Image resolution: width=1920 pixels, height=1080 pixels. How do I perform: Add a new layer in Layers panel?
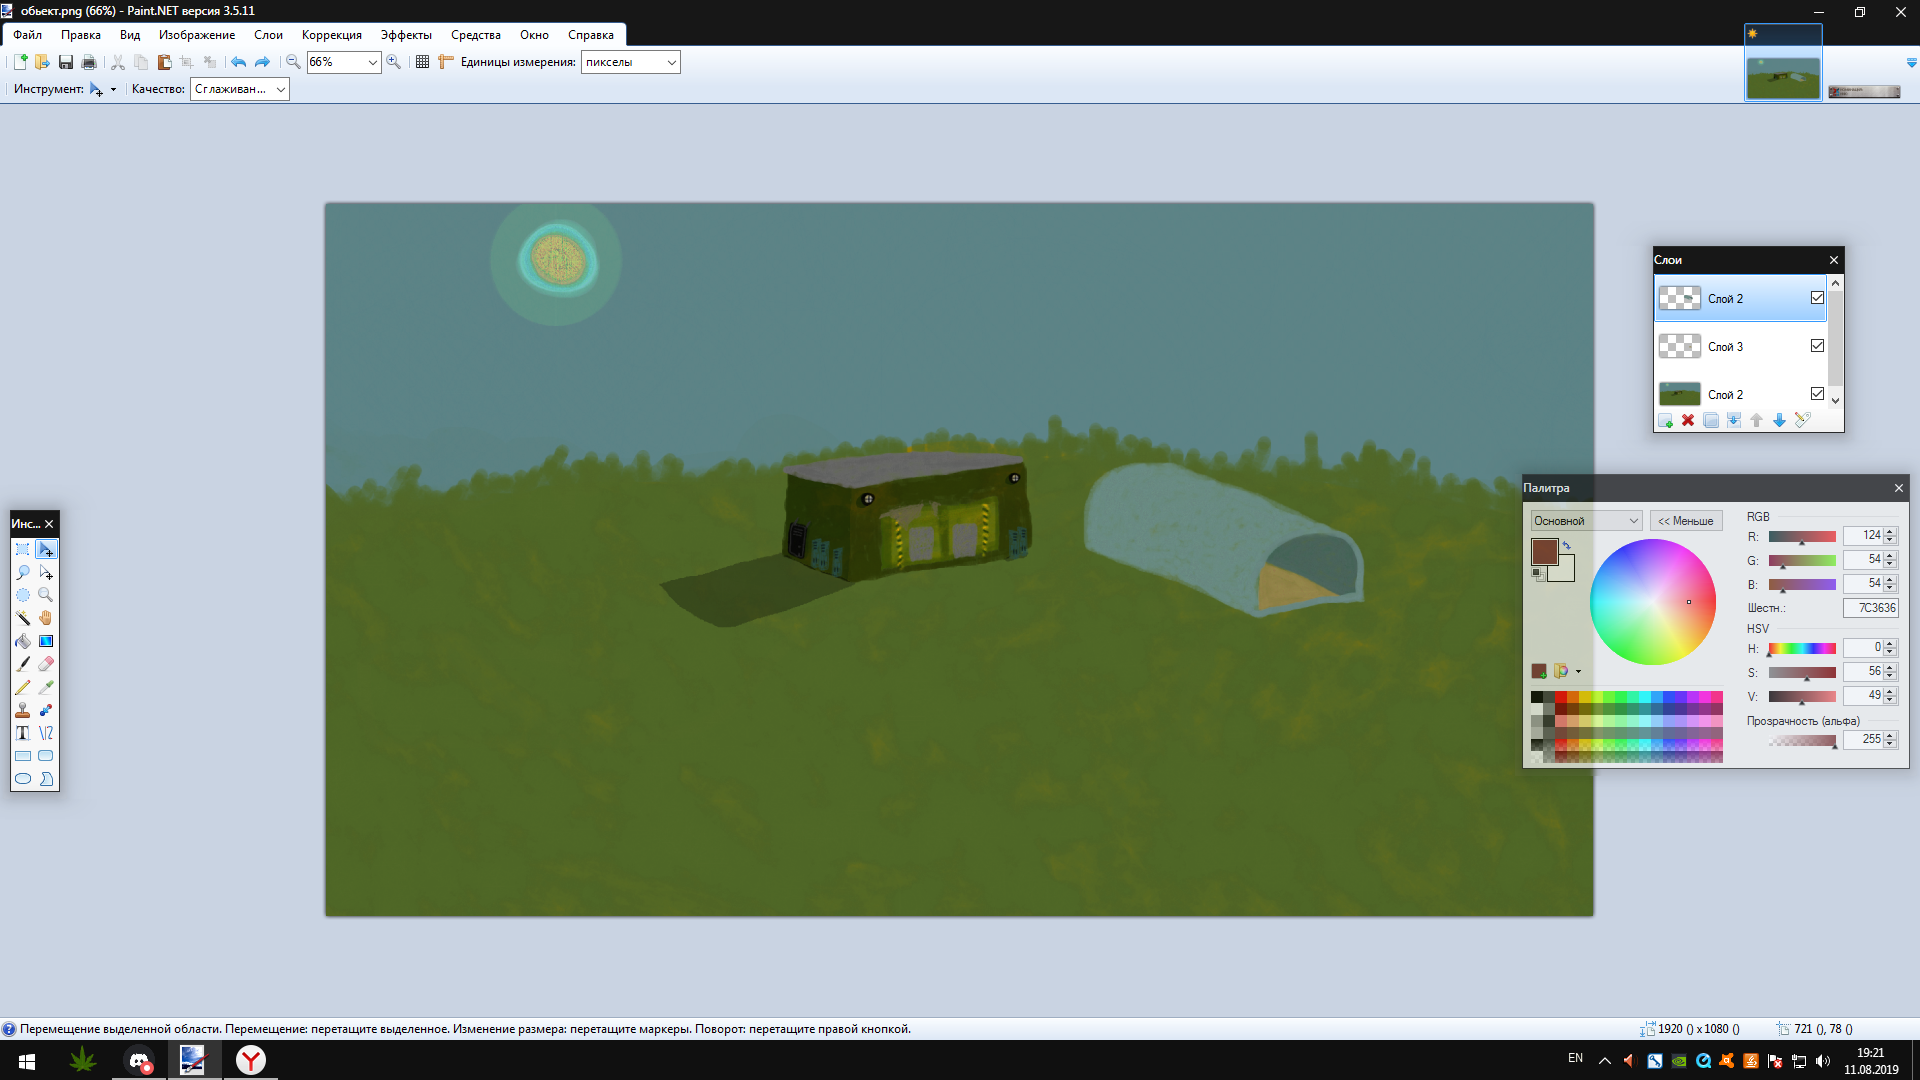(x=1665, y=421)
